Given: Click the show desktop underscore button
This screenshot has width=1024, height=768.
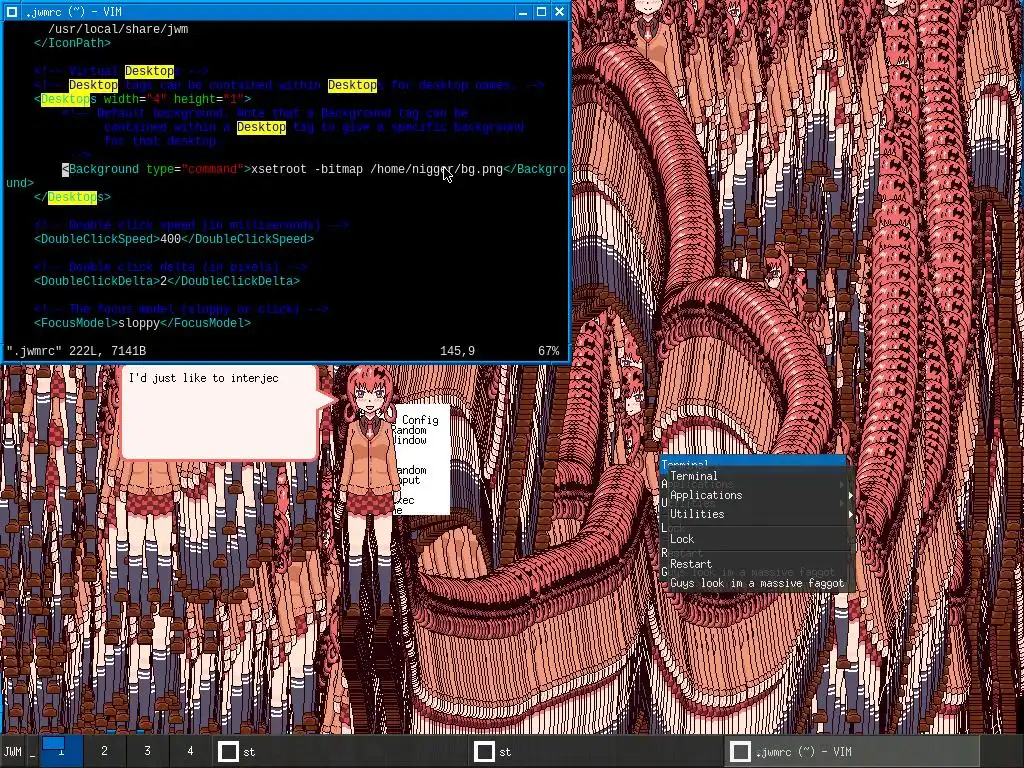Looking at the screenshot, I should (32, 752).
